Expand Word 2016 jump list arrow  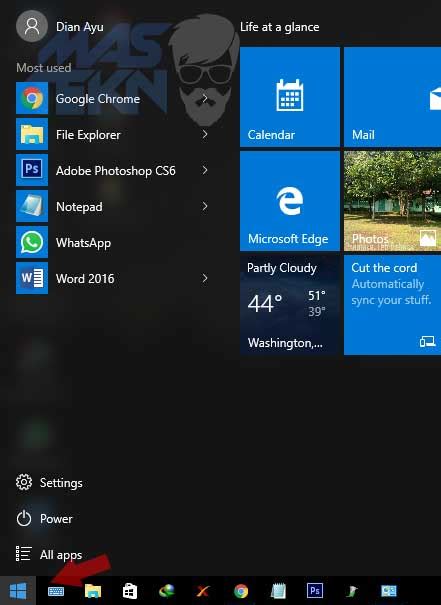click(x=205, y=278)
